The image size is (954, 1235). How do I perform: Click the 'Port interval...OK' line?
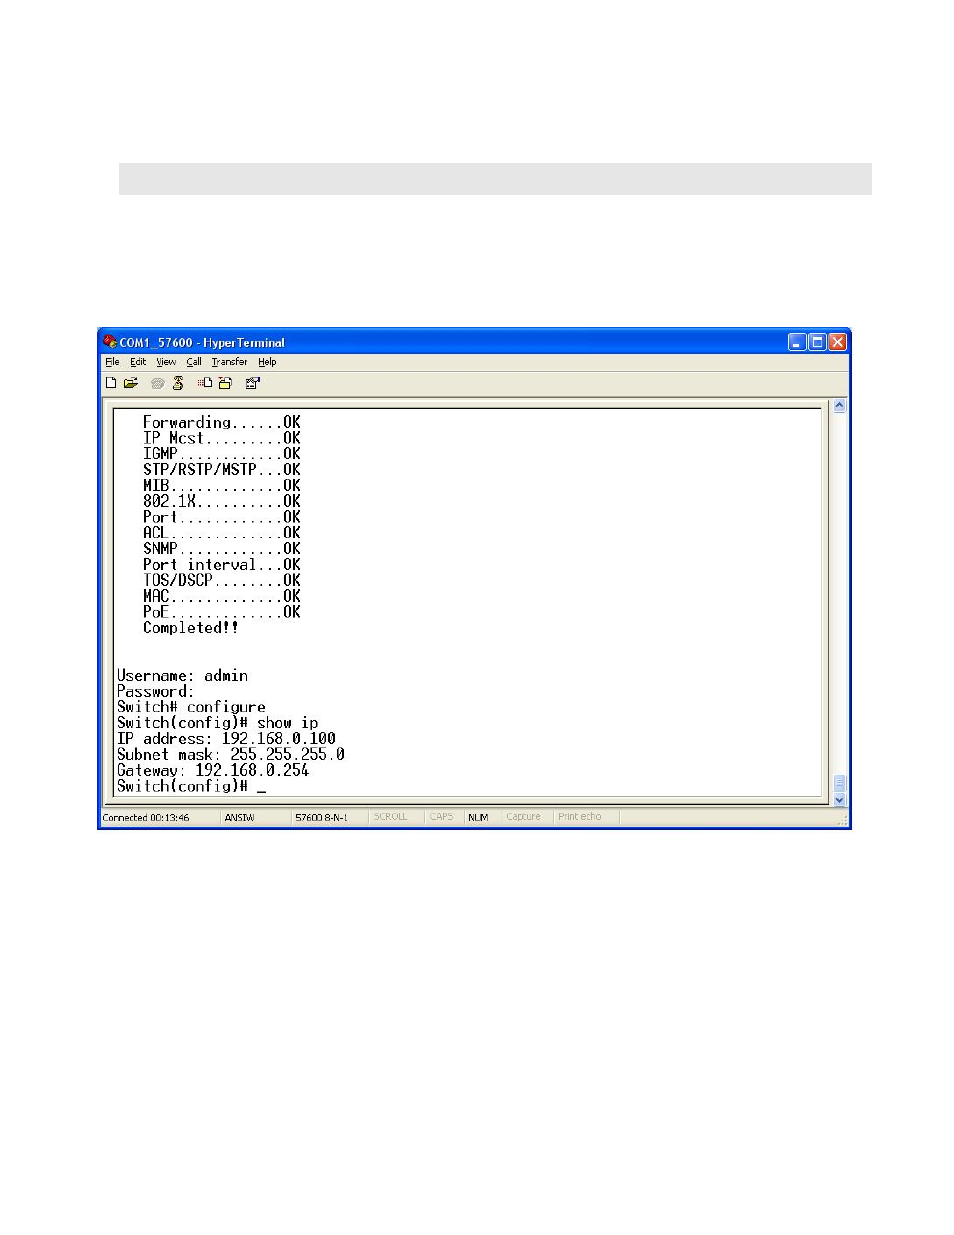coord(222,565)
